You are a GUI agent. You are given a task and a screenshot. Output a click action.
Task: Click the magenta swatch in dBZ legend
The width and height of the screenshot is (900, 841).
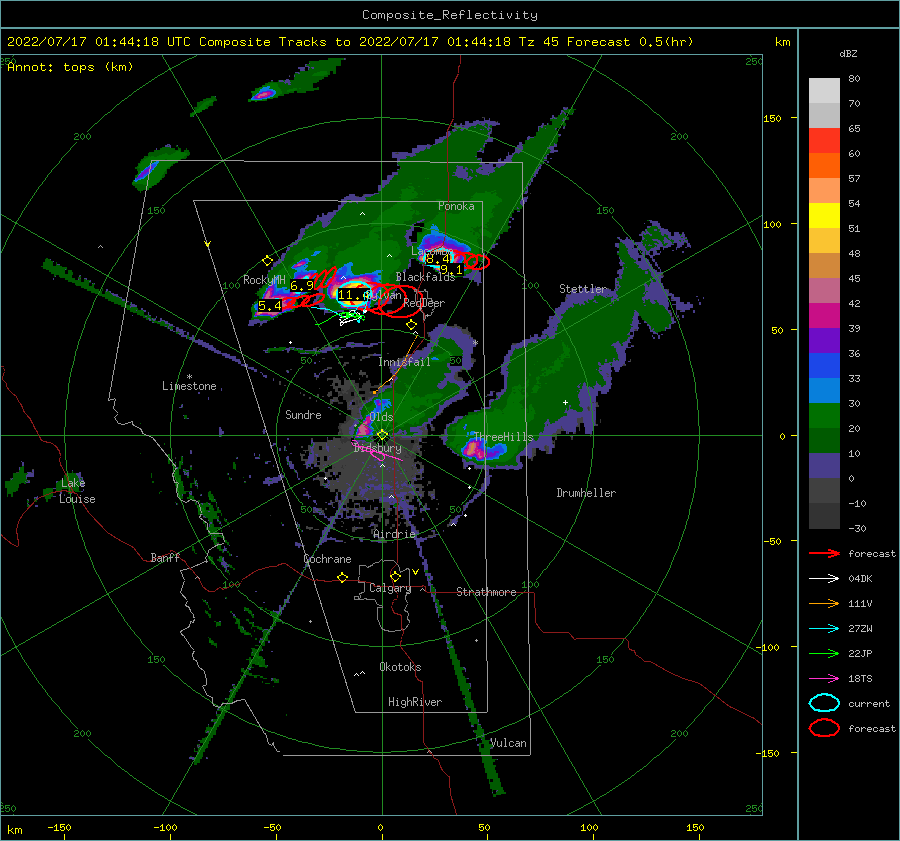(824, 316)
